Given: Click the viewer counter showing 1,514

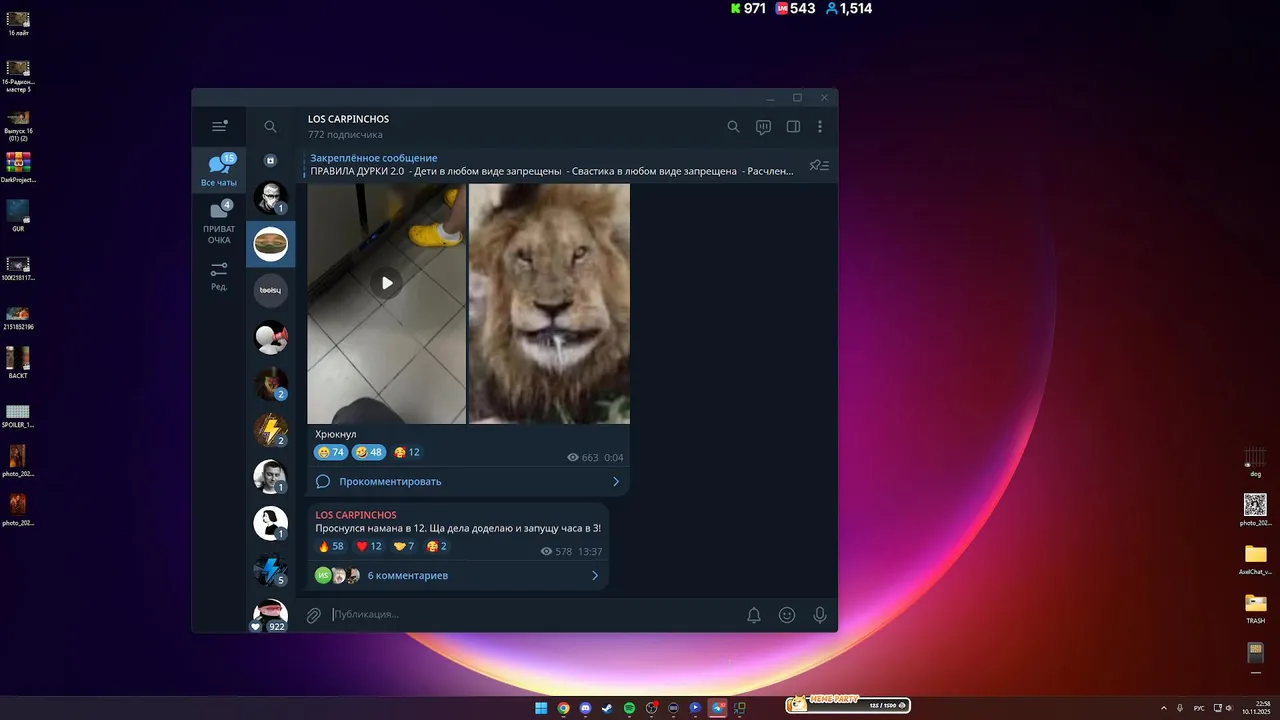Looking at the screenshot, I should pyautogui.click(x=849, y=8).
